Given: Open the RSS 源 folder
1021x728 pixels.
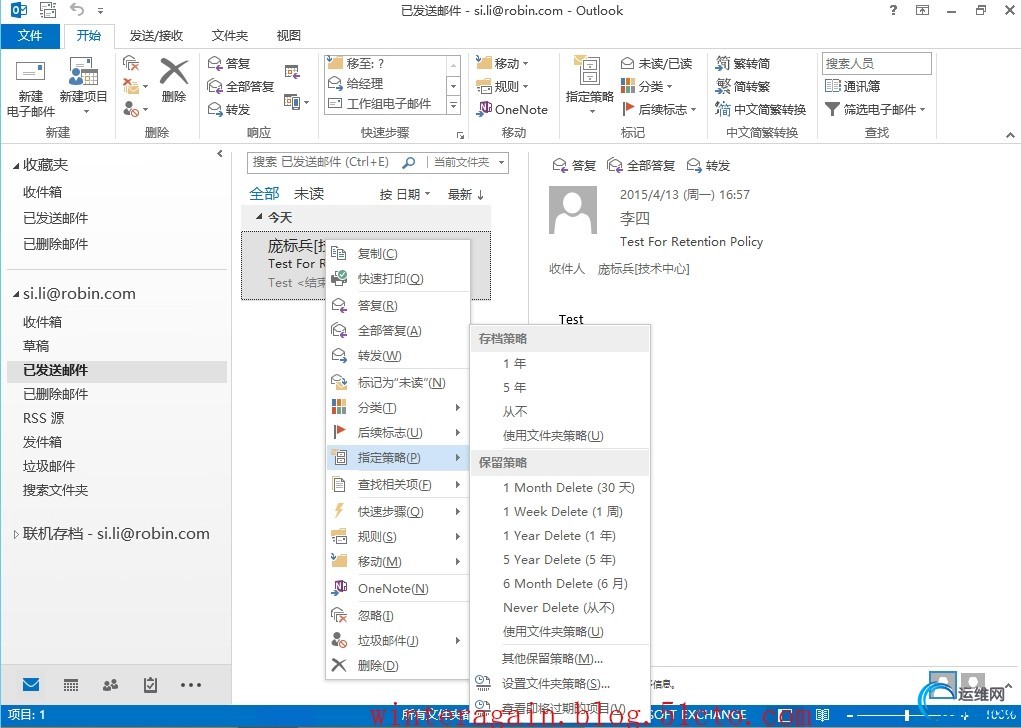Looking at the screenshot, I should pyautogui.click(x=44, y=418).
